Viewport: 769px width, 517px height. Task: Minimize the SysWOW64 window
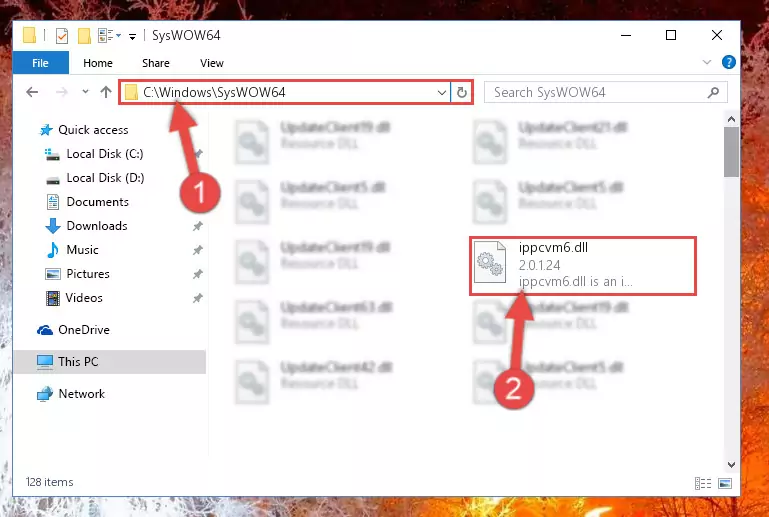(x=626, y=35)
